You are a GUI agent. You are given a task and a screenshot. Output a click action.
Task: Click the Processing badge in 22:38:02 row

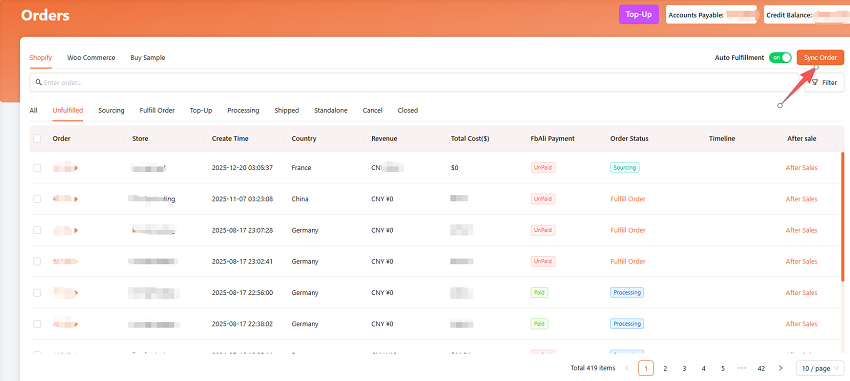point(627,324)
